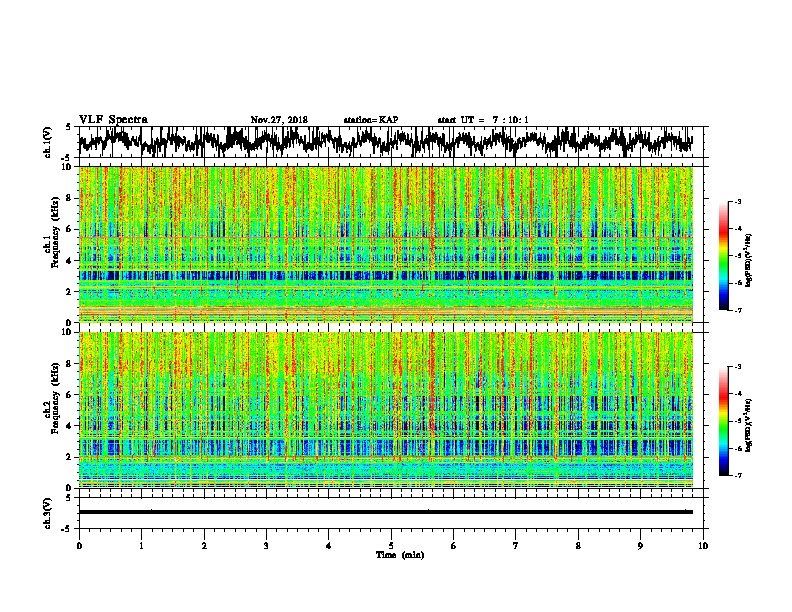Click the time axis tick labeled 6
Screen dimensions: 792x612
tap(453, 546)
